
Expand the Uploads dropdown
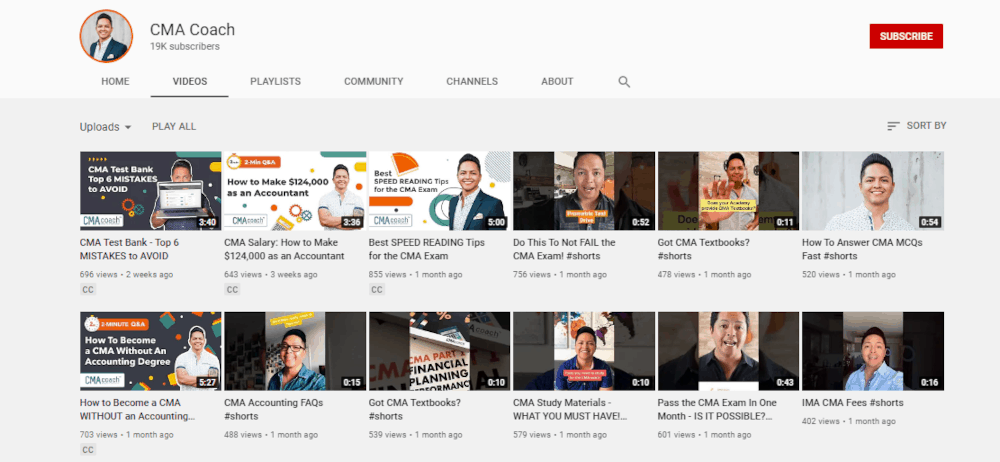[106, 127]
